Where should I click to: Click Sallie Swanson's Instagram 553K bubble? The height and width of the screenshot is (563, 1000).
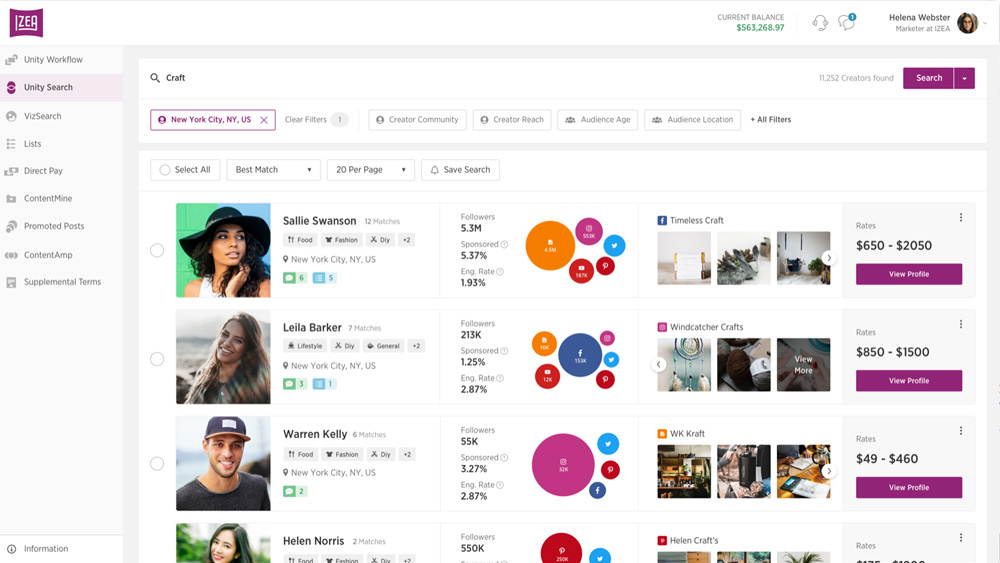tap(589, 231)
